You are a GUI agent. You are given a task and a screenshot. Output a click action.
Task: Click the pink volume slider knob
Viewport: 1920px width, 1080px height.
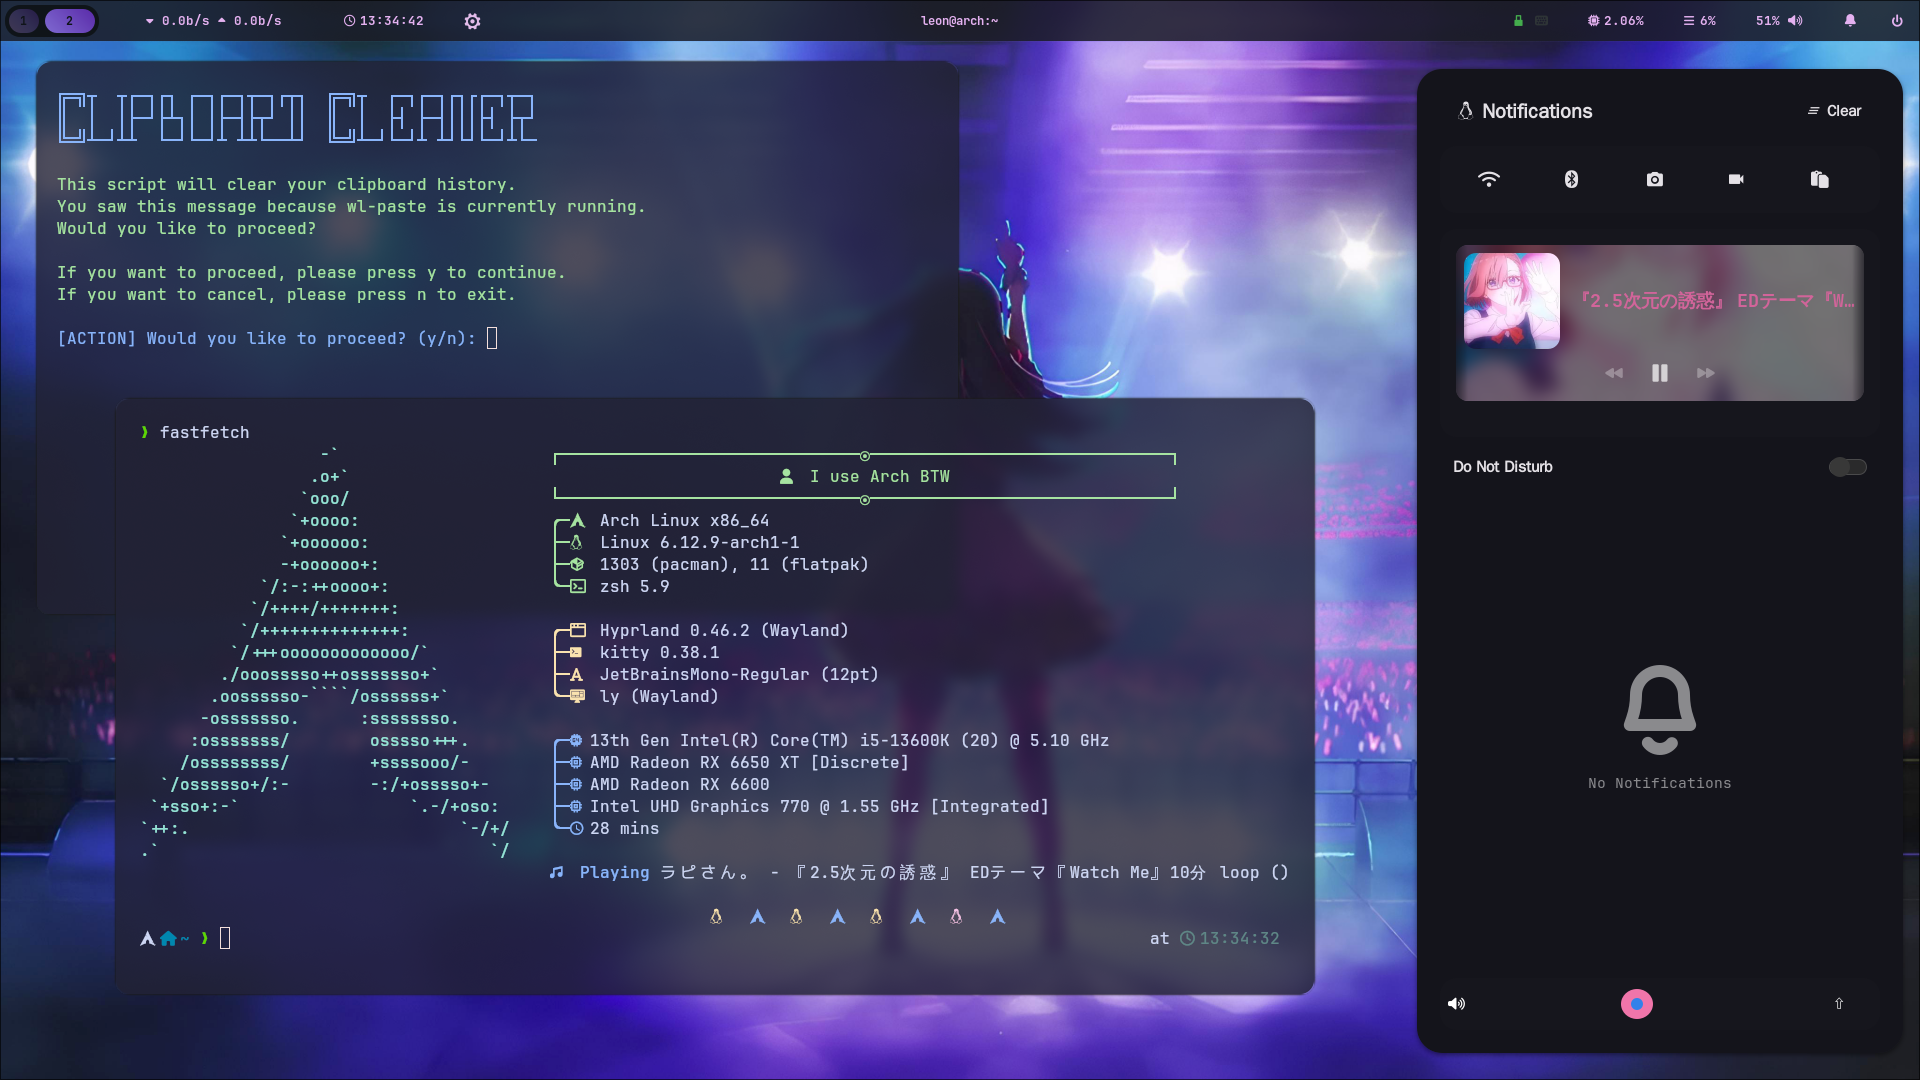pos(1637,1003)
